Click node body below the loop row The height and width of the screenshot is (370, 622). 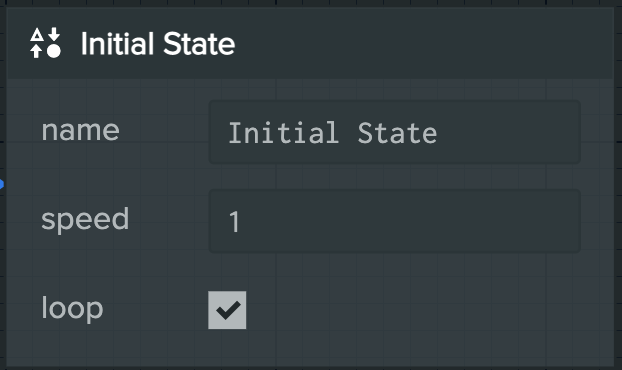(x=310, y=349)
